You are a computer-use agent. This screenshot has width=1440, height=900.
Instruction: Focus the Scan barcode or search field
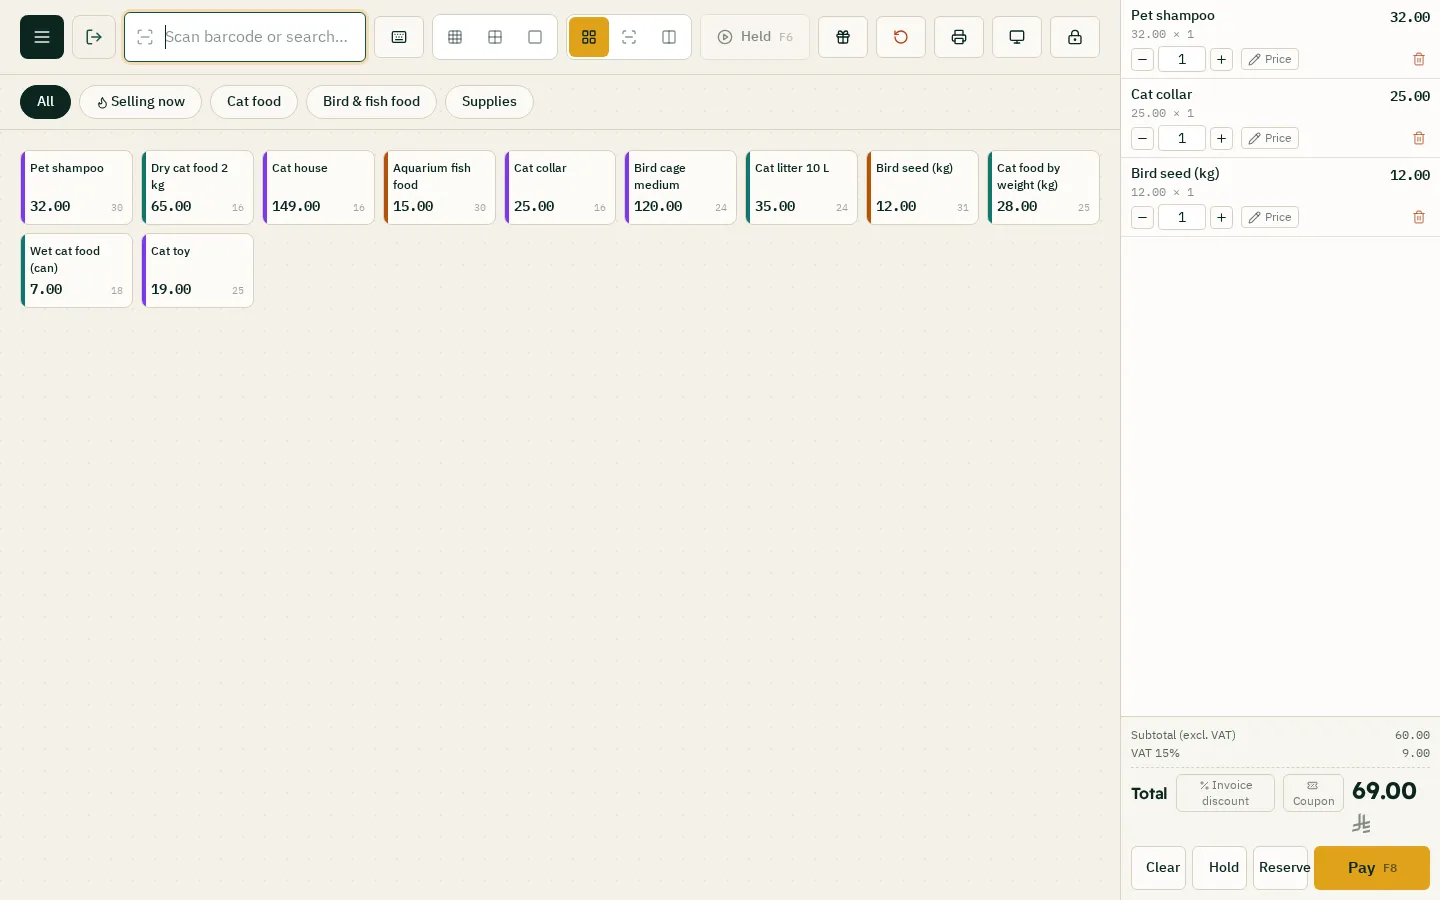tap(245, 37)
